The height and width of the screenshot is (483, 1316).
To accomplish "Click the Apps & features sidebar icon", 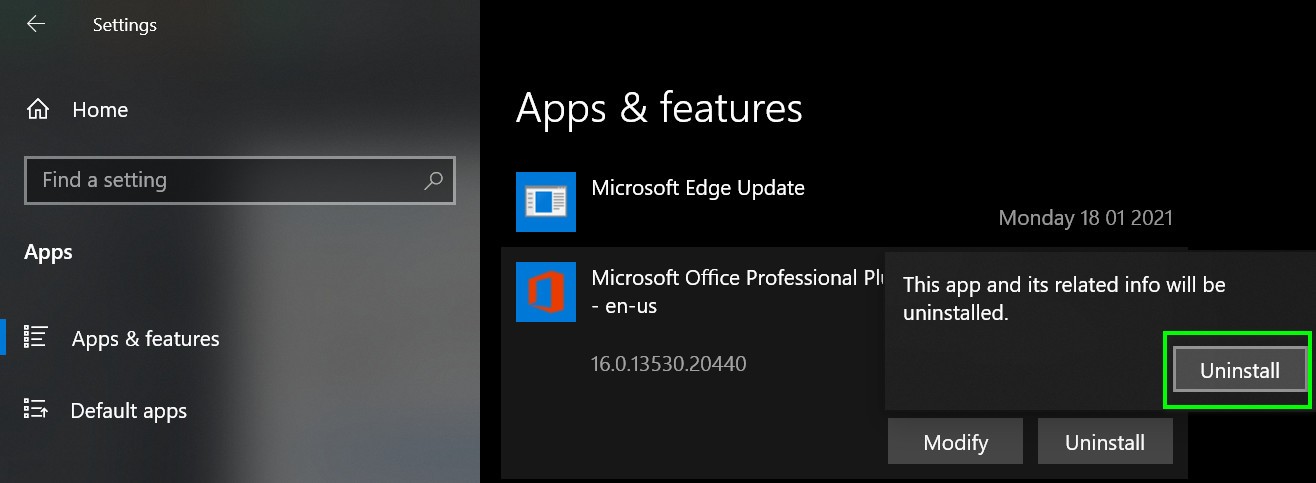I will pyautogui.click(x=36, y=337).
